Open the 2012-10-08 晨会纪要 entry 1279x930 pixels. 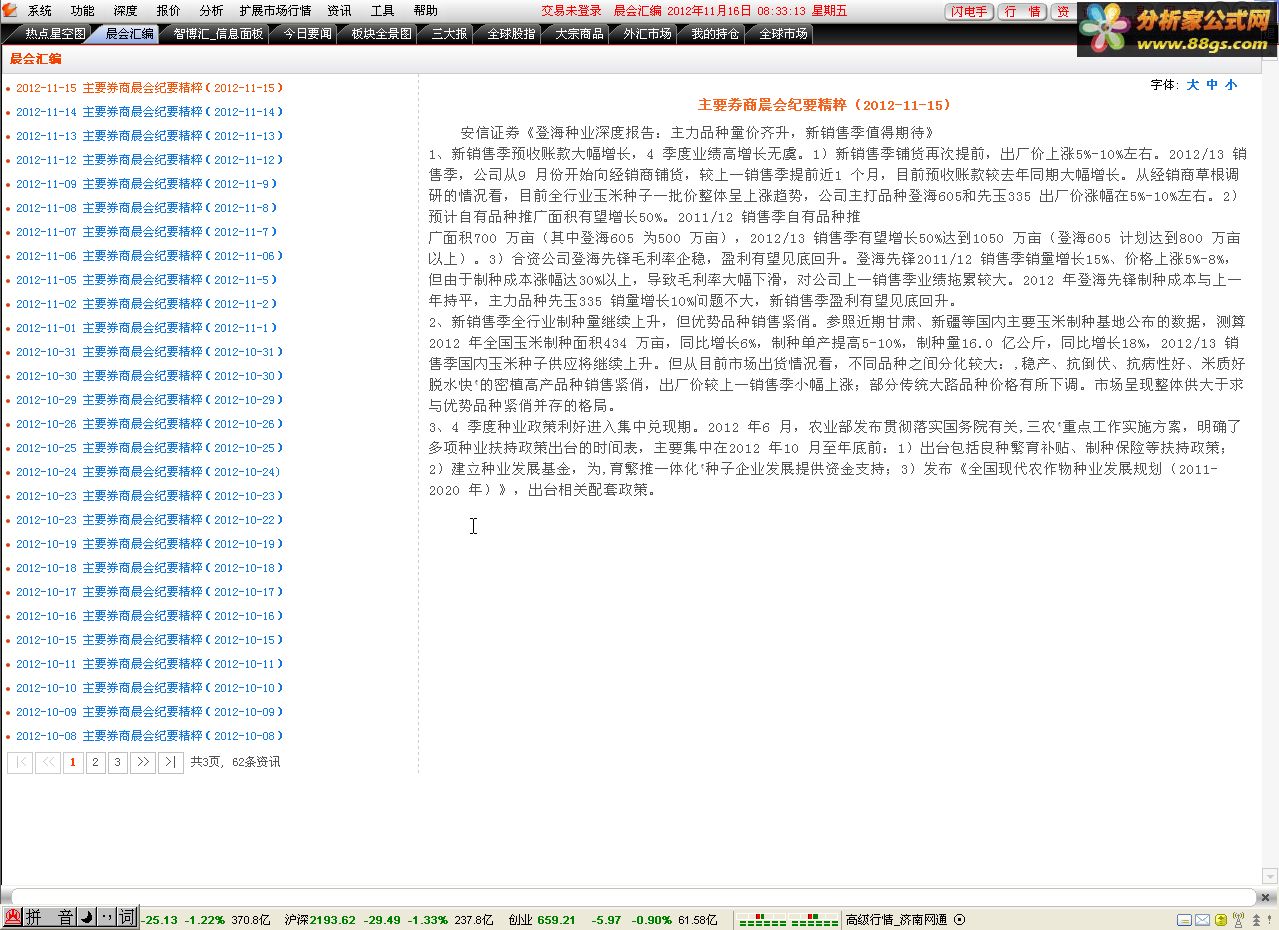click(x=149, y=736)
